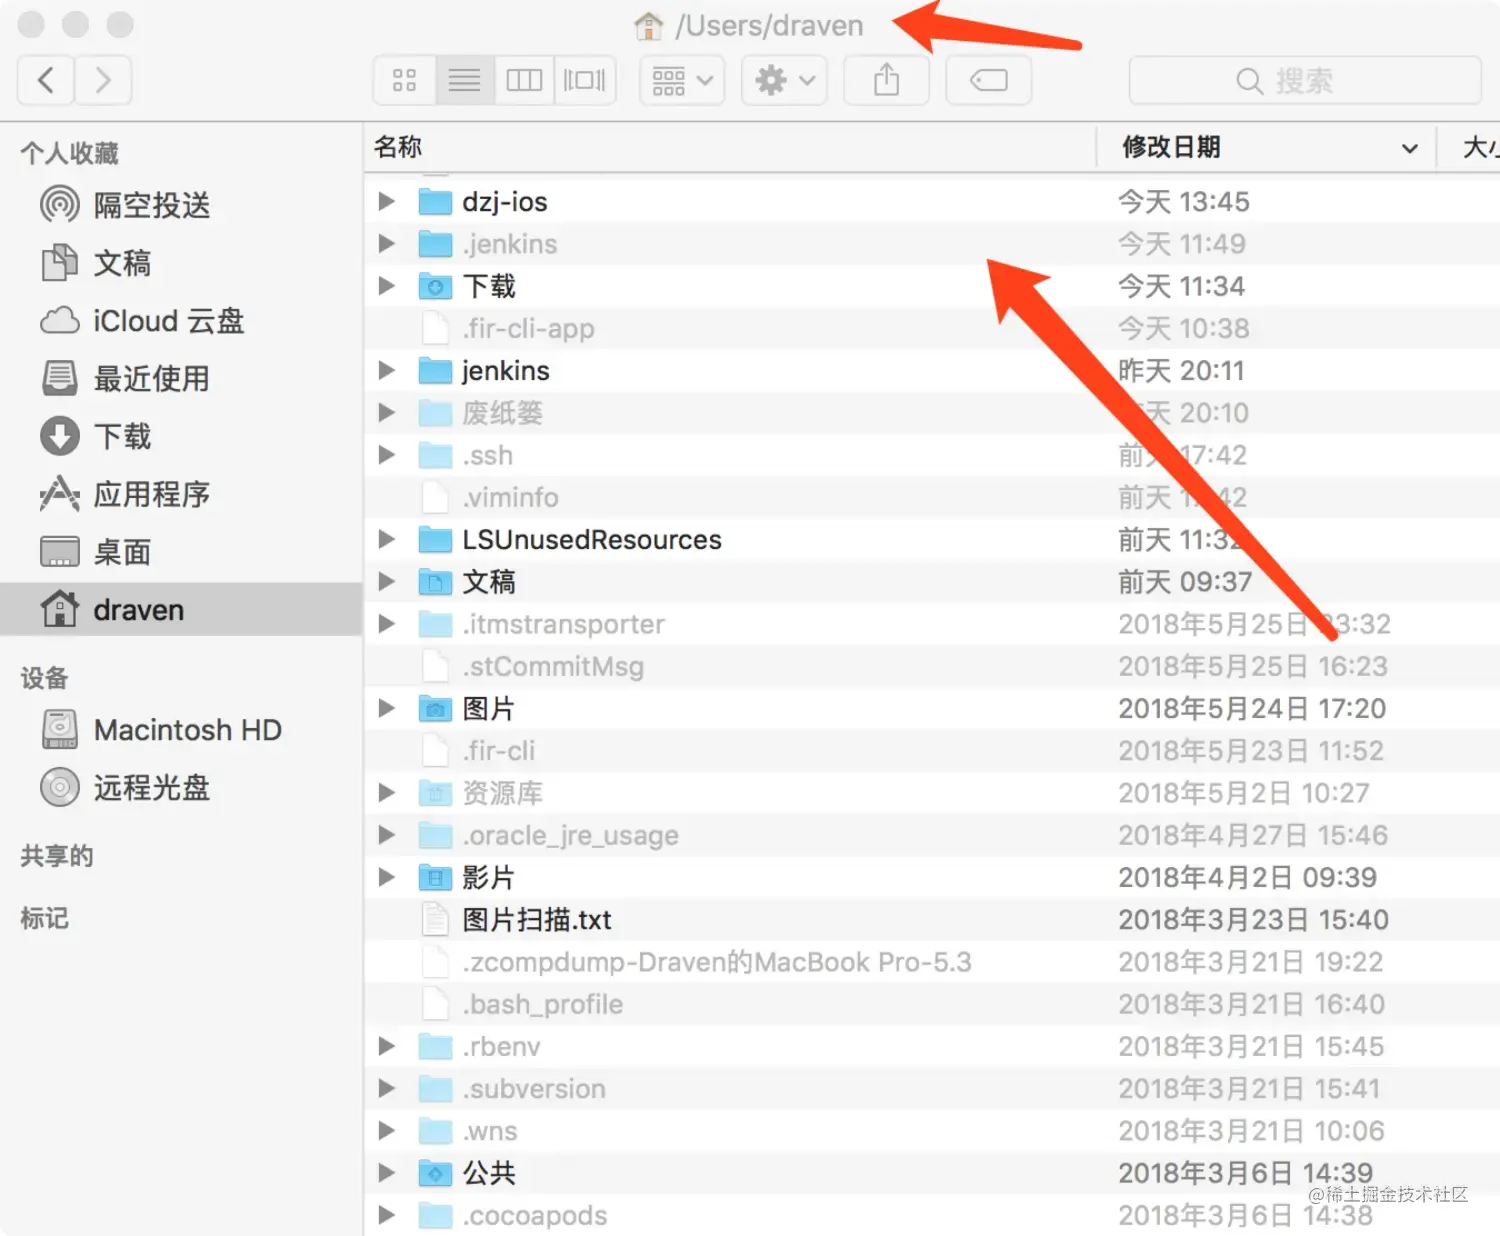
Task: Click the date 2018年3月23日 15:40
Action: tap(1254, 920)
